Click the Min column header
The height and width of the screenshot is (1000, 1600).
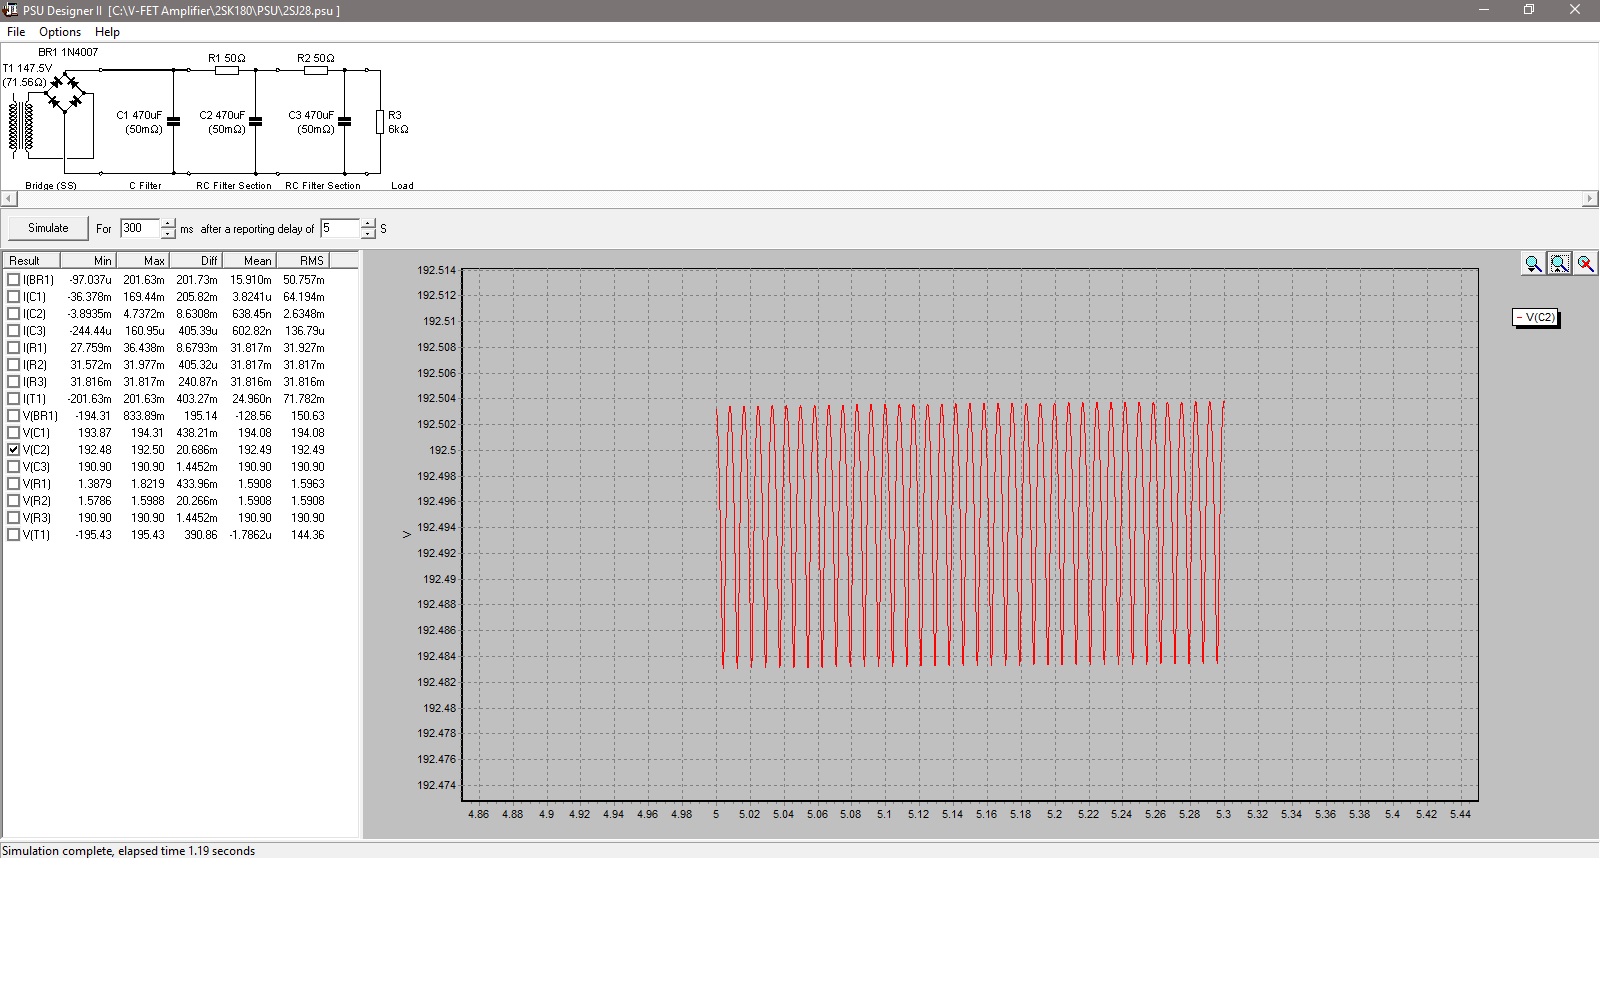pos(88,260)
